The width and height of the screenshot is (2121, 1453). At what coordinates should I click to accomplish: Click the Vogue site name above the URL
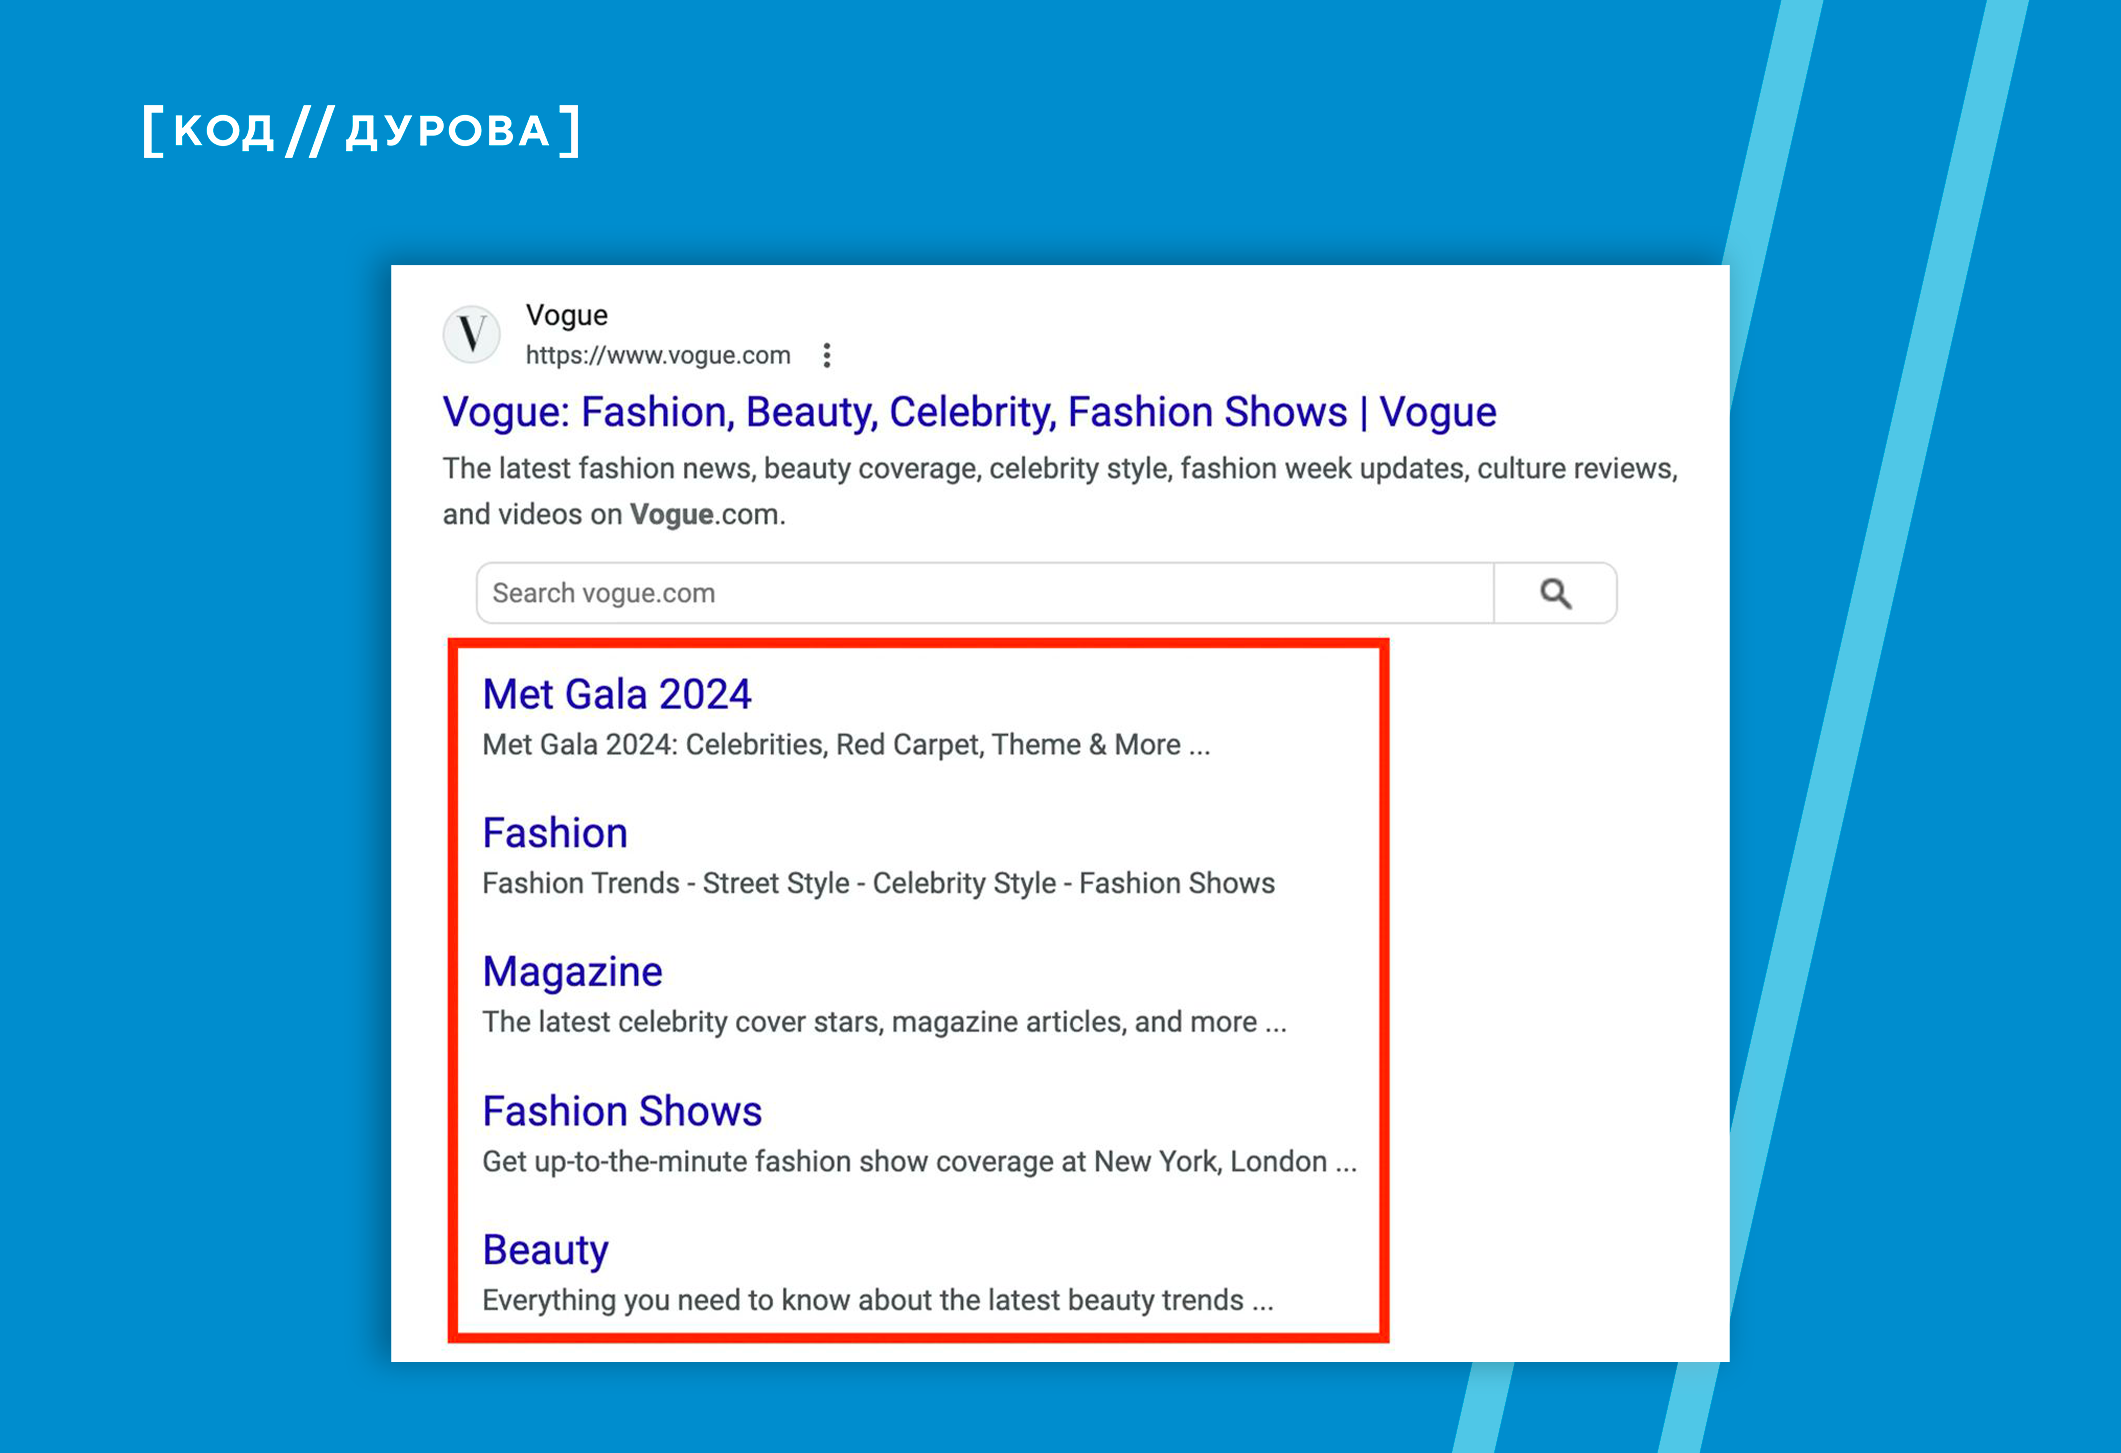[567, 315]
